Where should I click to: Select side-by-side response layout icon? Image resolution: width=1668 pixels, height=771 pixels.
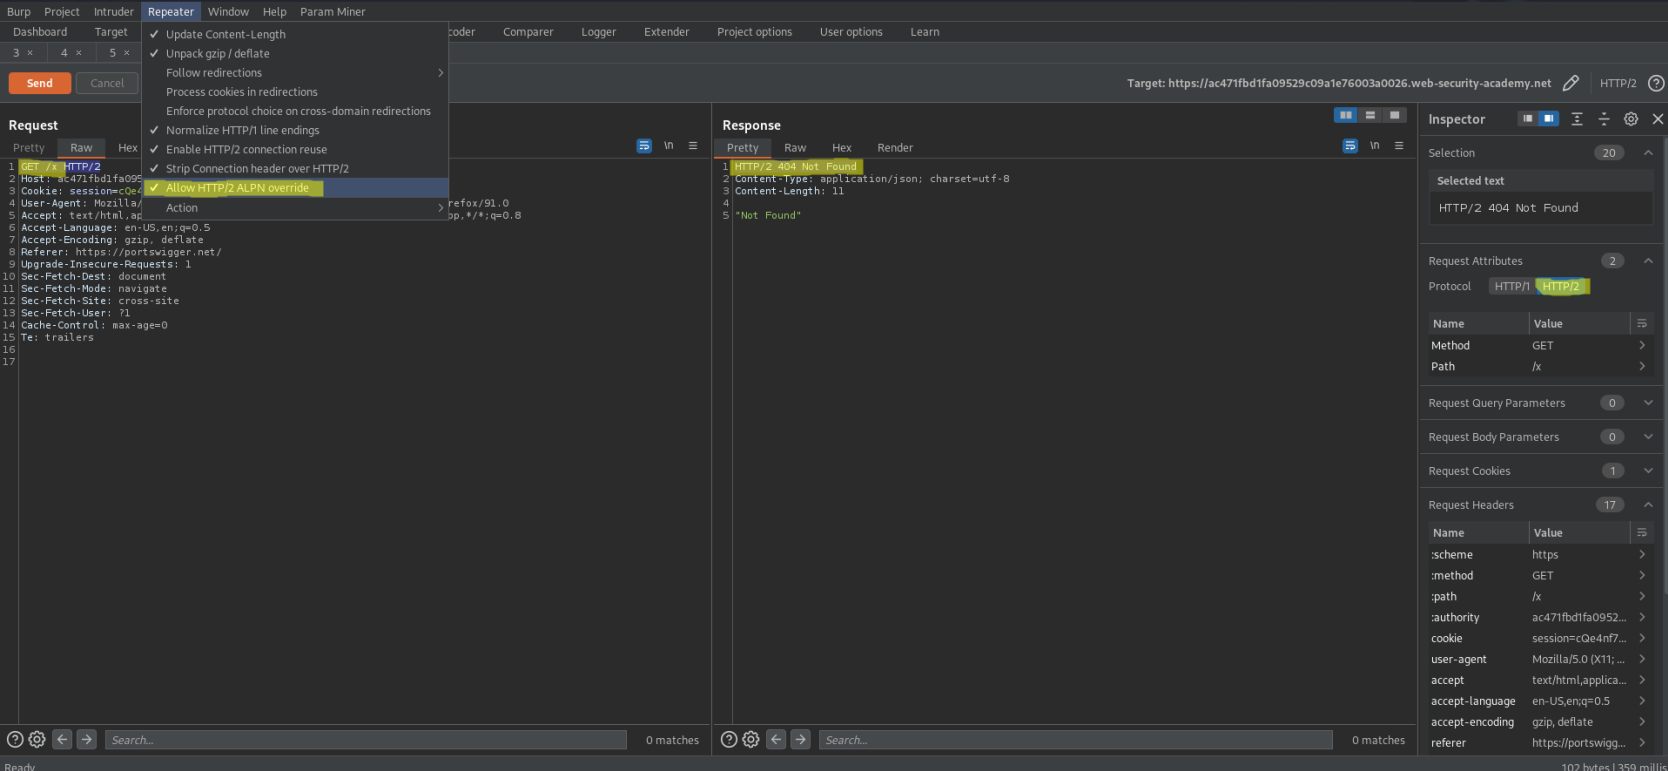click(x=1346, y=115)
